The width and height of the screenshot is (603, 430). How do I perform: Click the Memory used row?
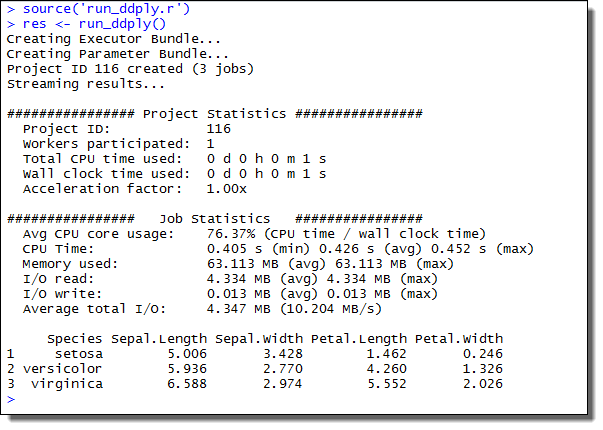click(x=230, y=263)
